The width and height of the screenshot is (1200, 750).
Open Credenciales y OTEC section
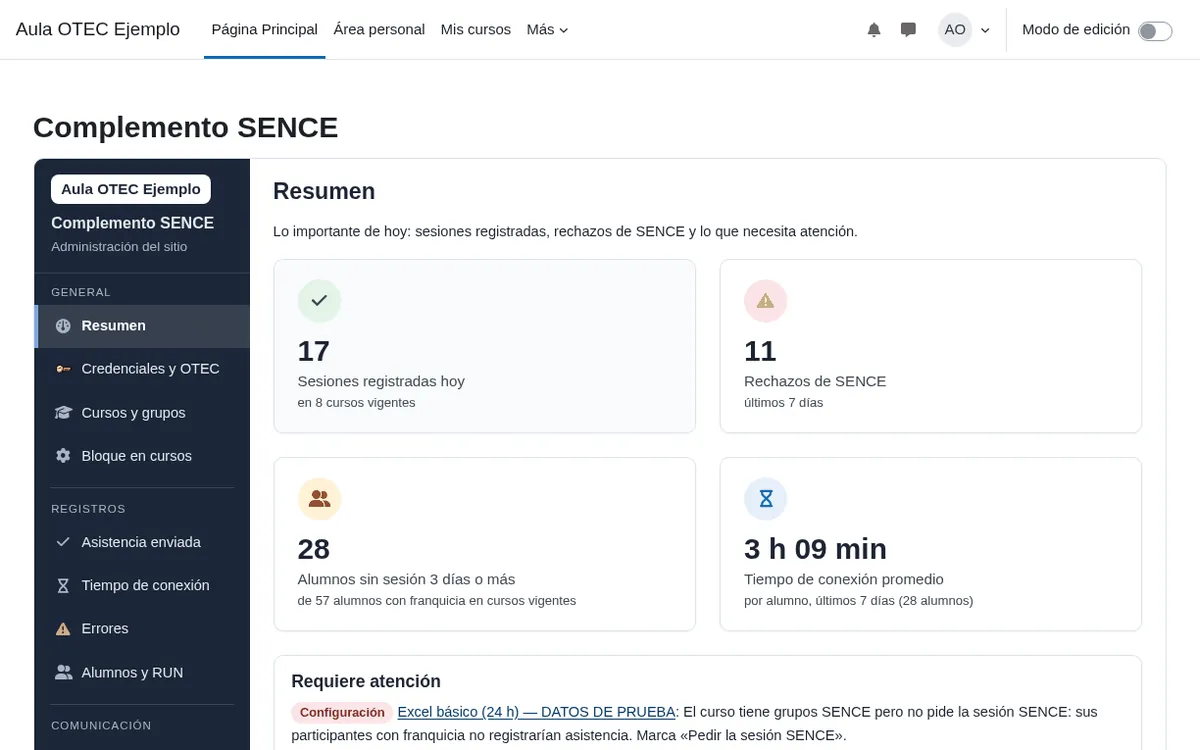[142, 369]
